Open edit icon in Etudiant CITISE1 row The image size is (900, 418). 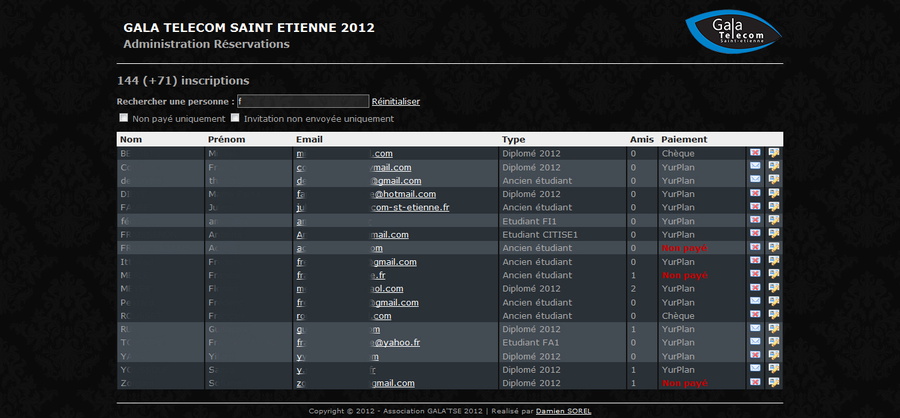774,234
